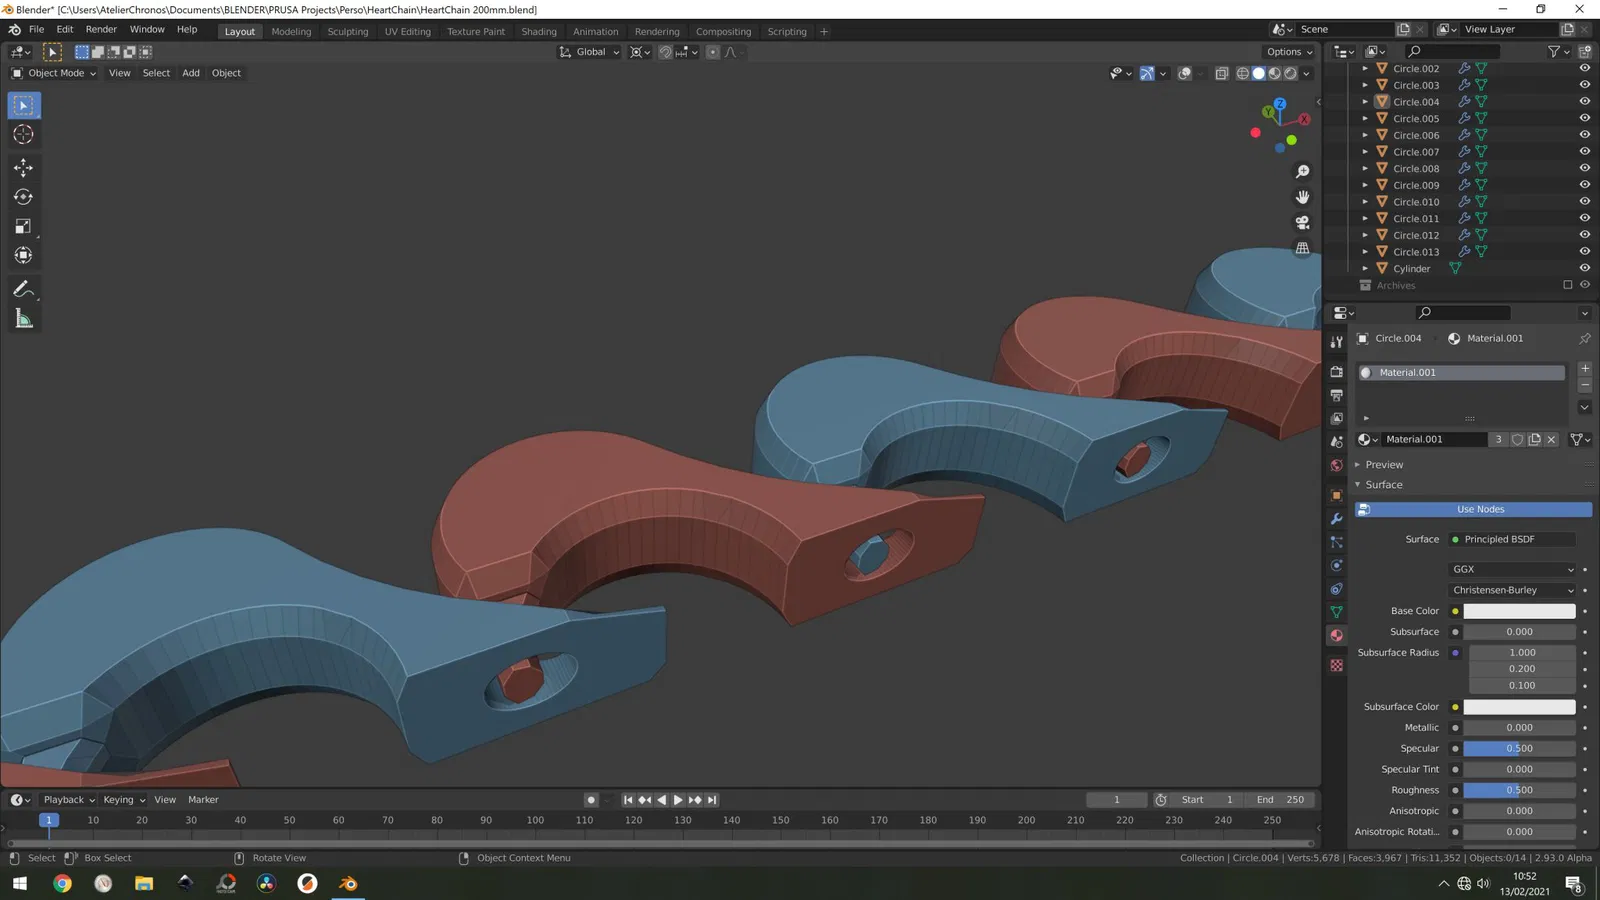Choose the Annotate pencil tool

tap(23, 290)
